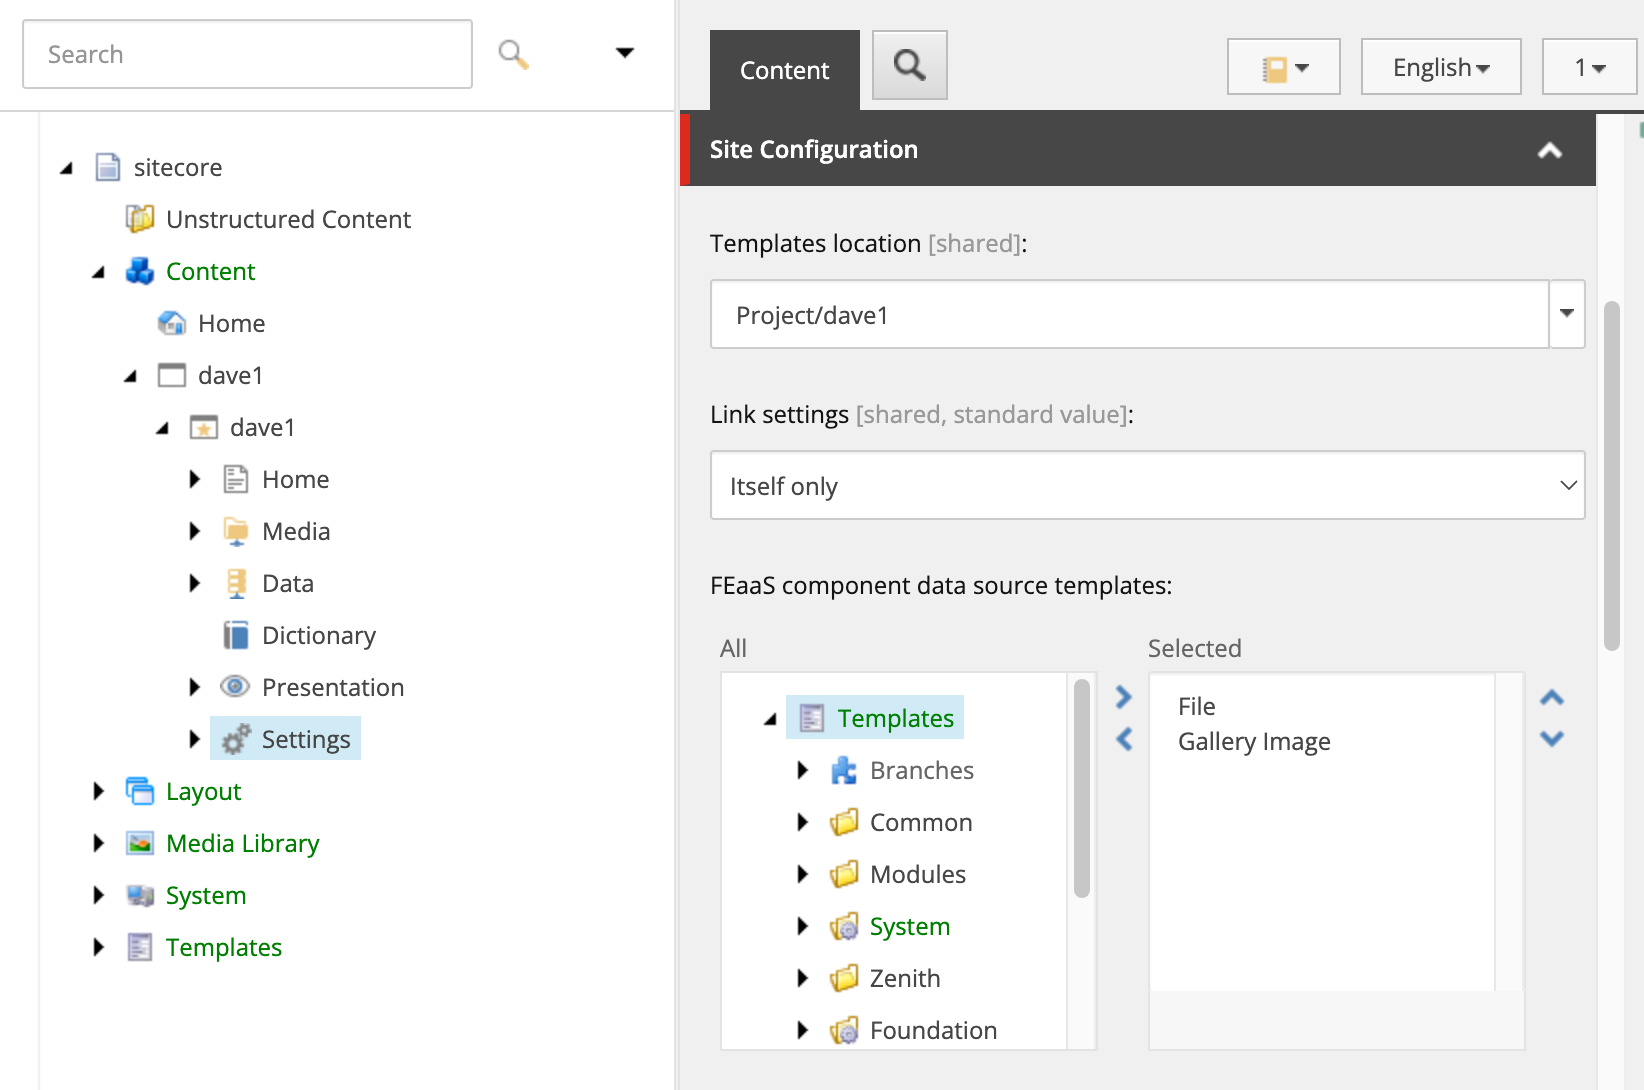Click the Foundation folder icon
1644x1090 pixels.
(x=844, y=1030)
